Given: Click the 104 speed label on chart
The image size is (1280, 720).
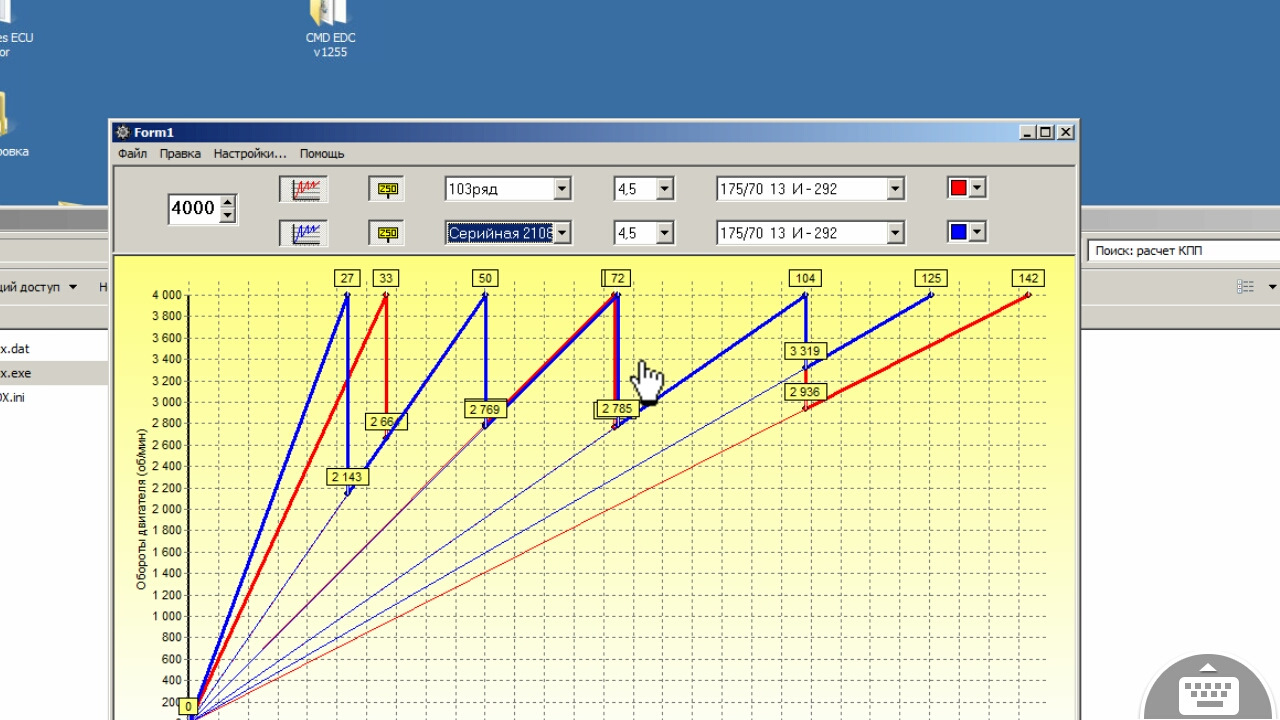Looking at the screenshot, I should coord(805,278).
